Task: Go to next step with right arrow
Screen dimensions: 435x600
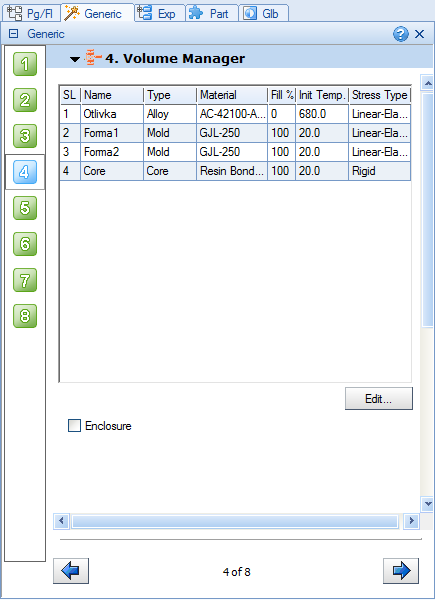Action: click(401, 571)
